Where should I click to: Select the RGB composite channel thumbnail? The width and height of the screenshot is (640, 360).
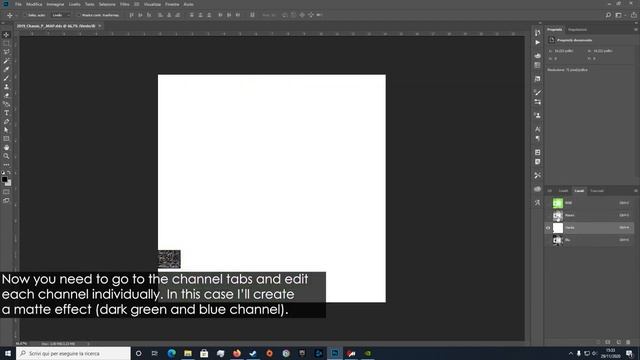click(x=558, y=203)
